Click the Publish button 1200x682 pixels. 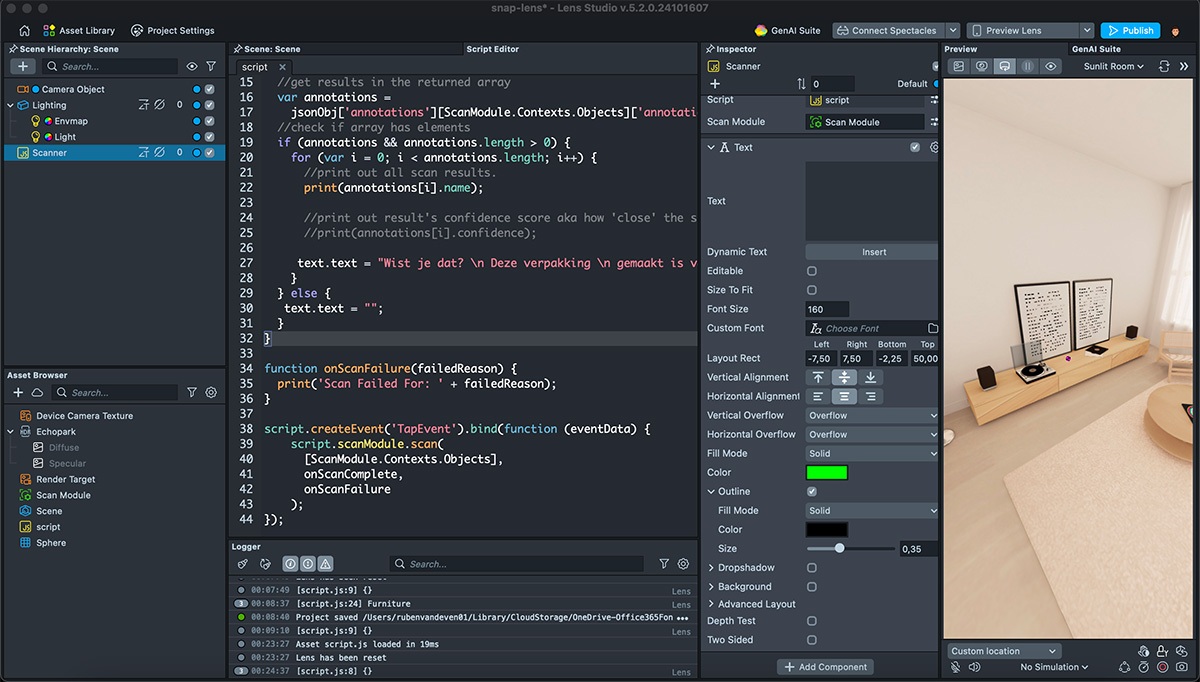click(x=1130, y=30)
